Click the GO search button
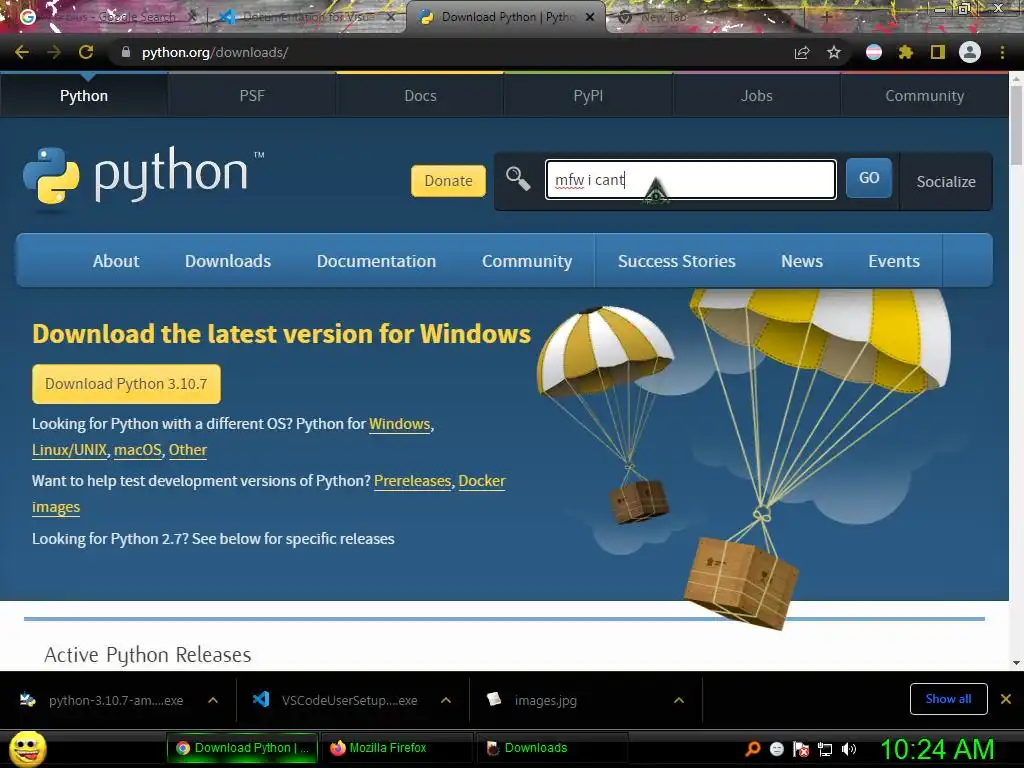 (x=869, y=178)
